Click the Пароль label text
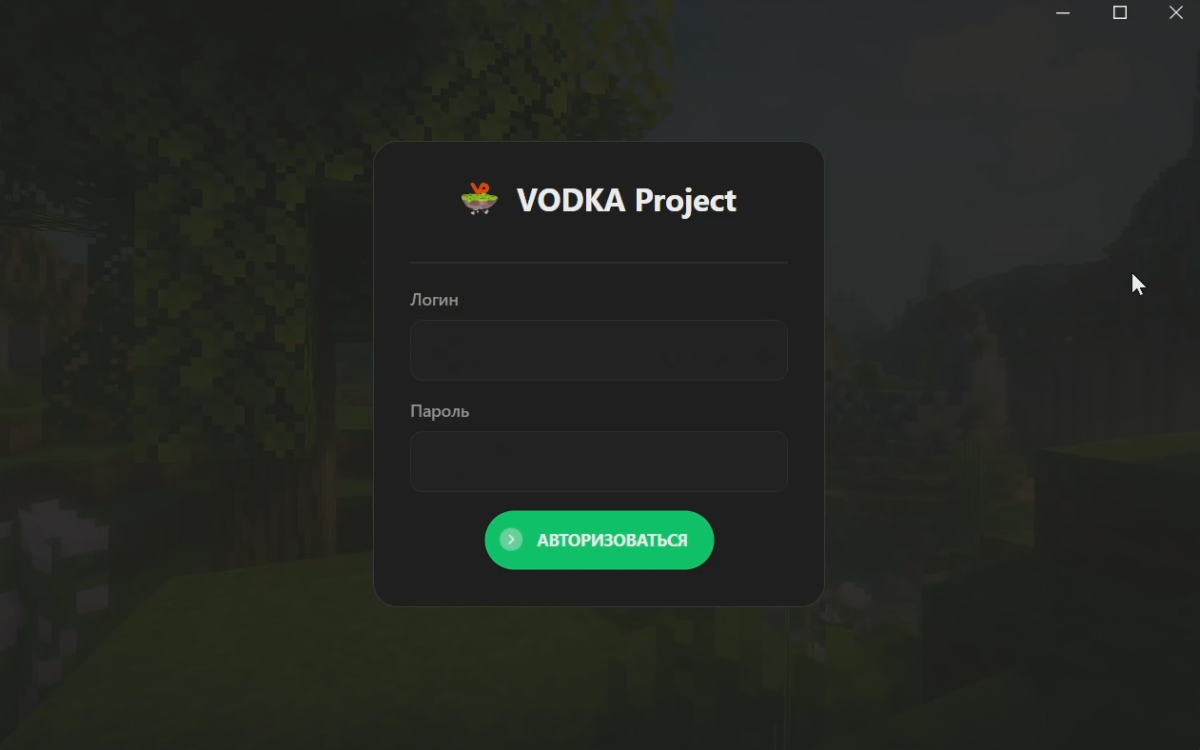Image resolution: width=1200 pixels, height=750 pixels. pos(439,411)
